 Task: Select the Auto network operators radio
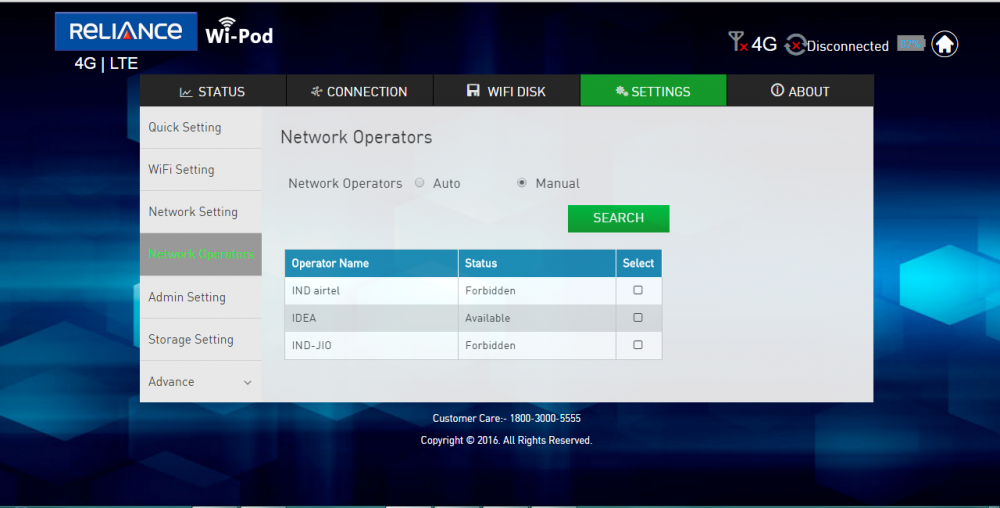(x=420, y=183)
